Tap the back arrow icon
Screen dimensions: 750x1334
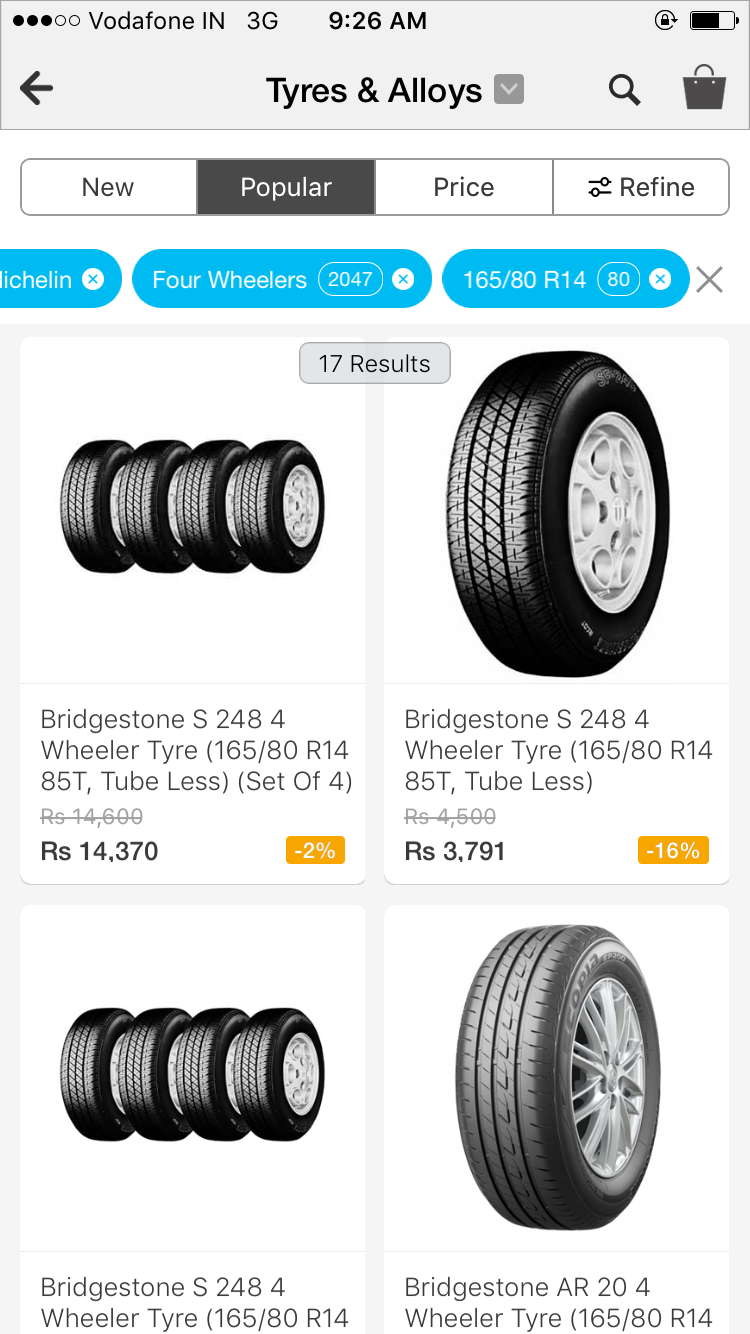pos(37,89)
